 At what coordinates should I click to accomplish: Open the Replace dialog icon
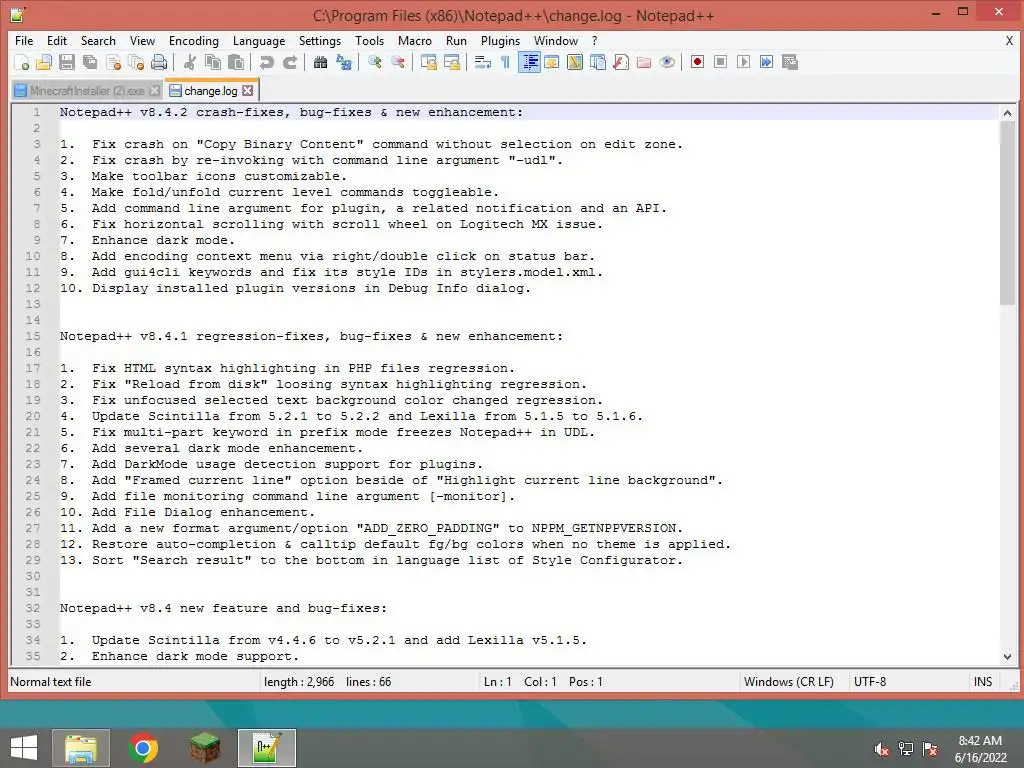coord(344,62)
